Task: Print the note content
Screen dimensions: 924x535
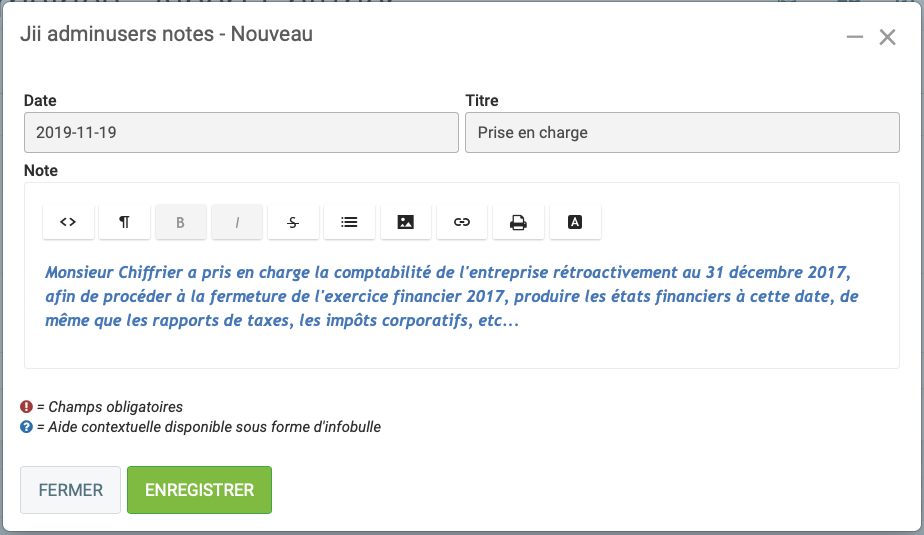Action: 518,222
